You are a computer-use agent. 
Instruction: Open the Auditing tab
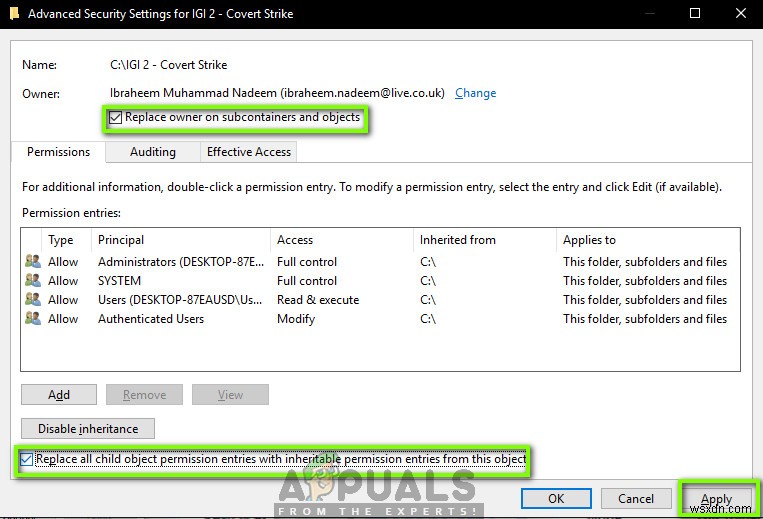coord(153,152)
